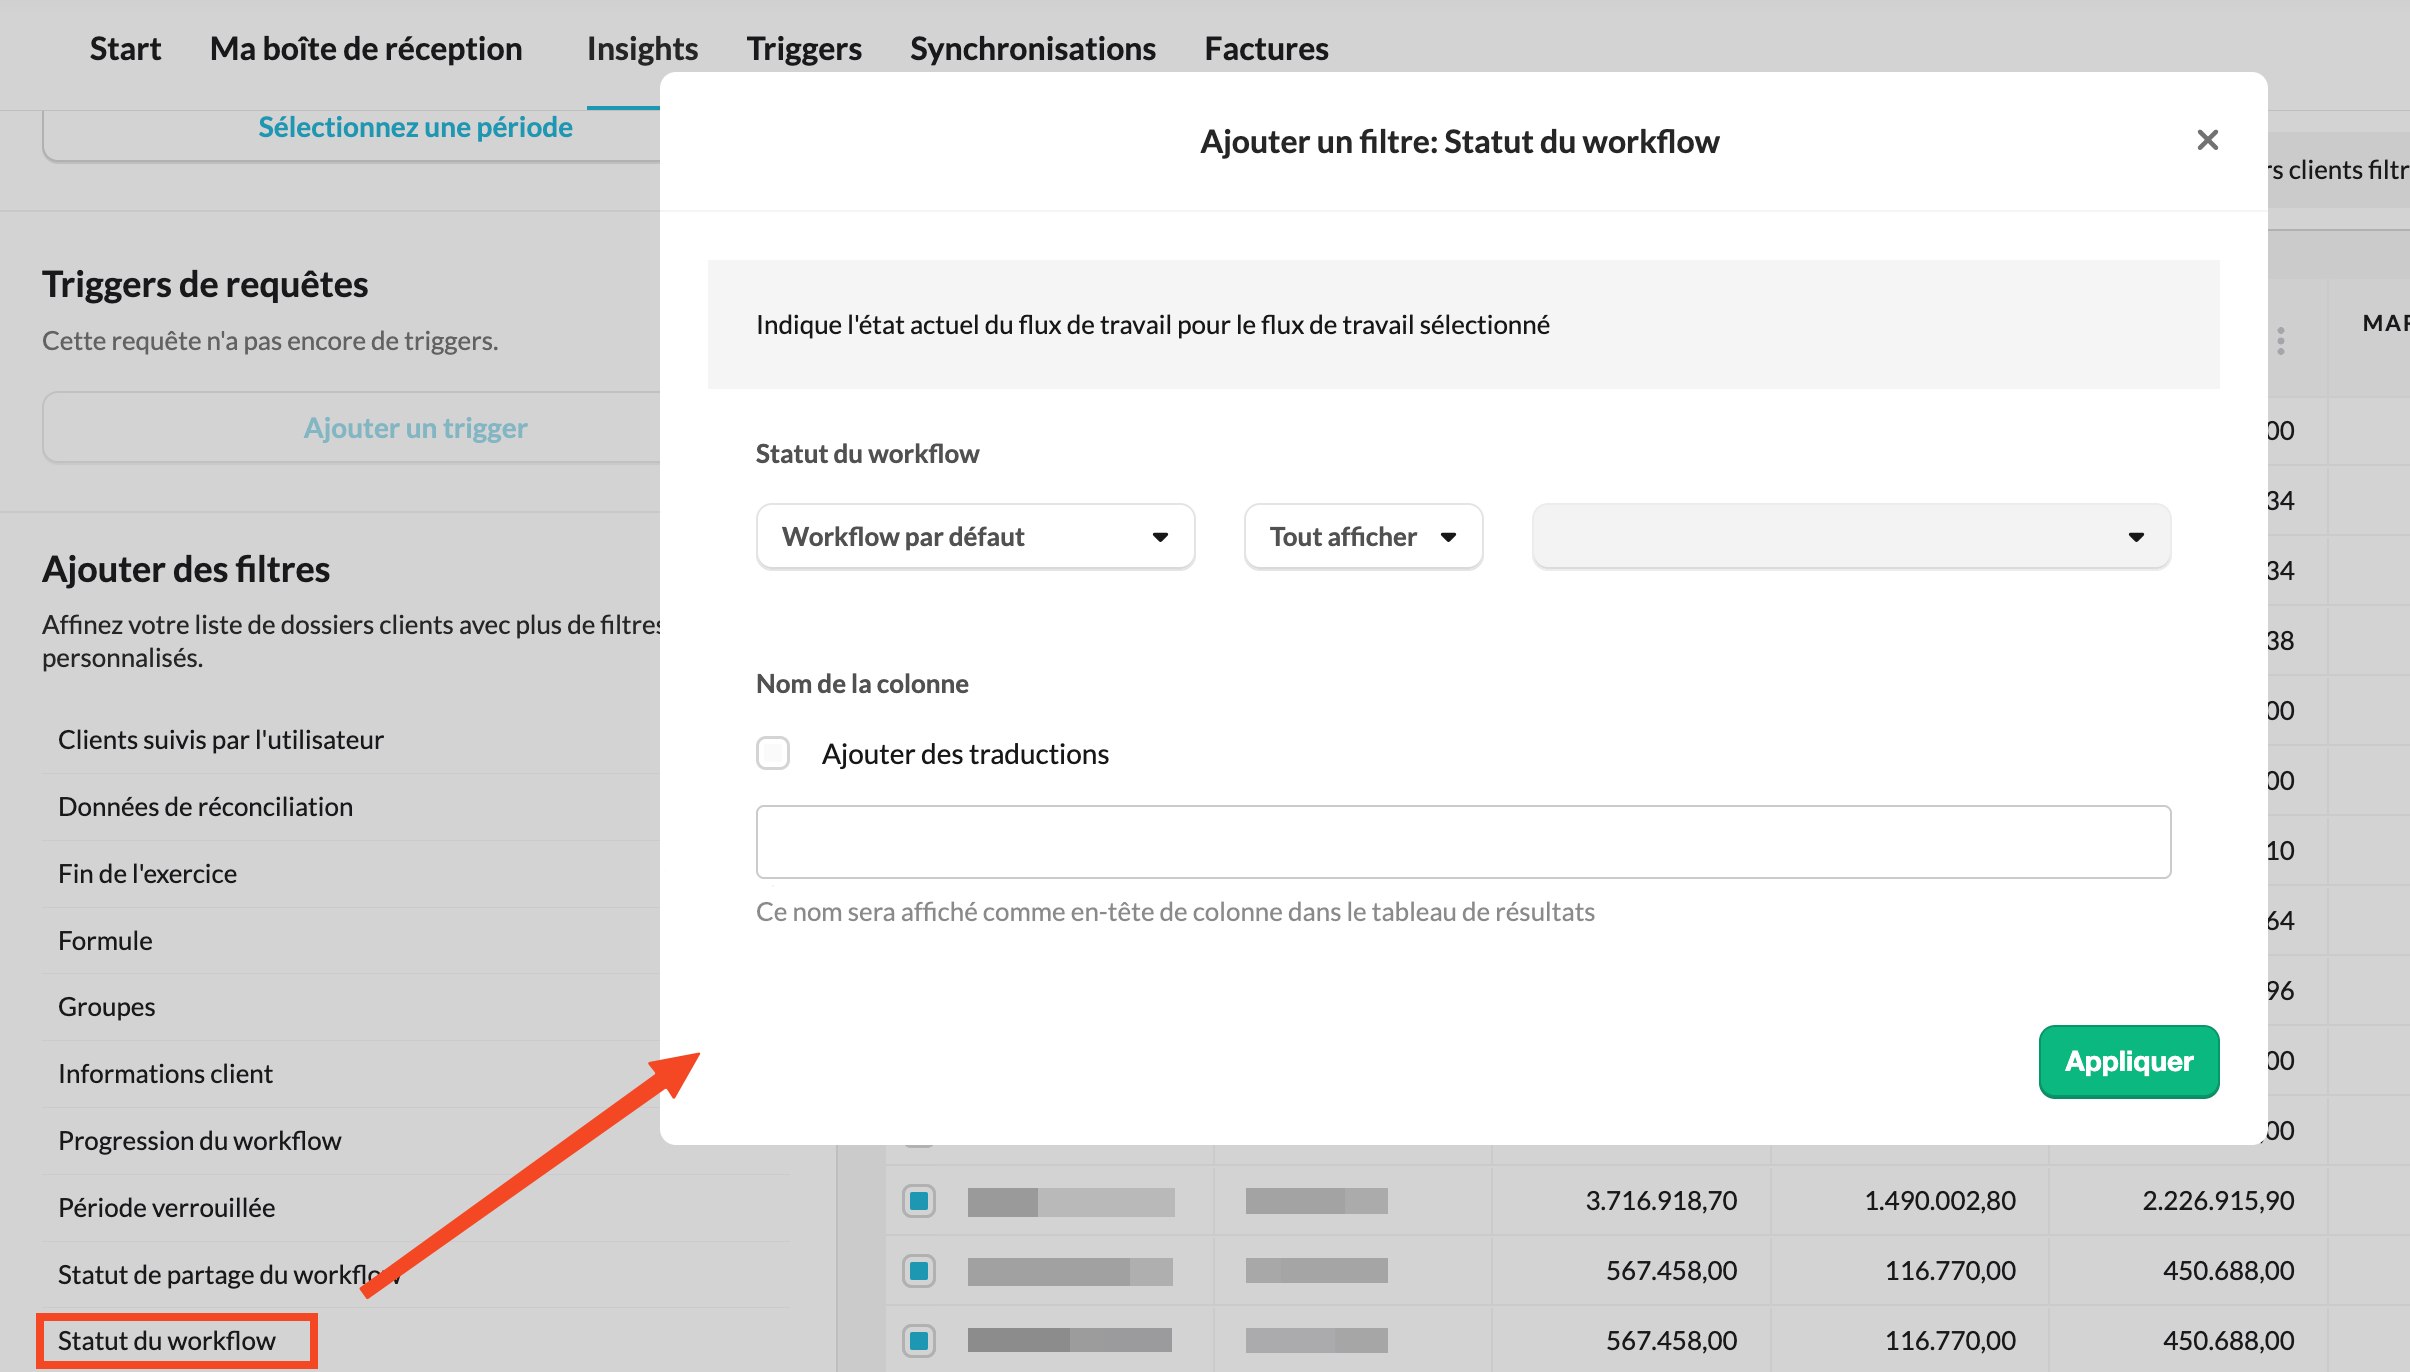Screen dimensions: 2410x1372
Task: Open the Factures menu item
Action: (x=1265, y=48)
